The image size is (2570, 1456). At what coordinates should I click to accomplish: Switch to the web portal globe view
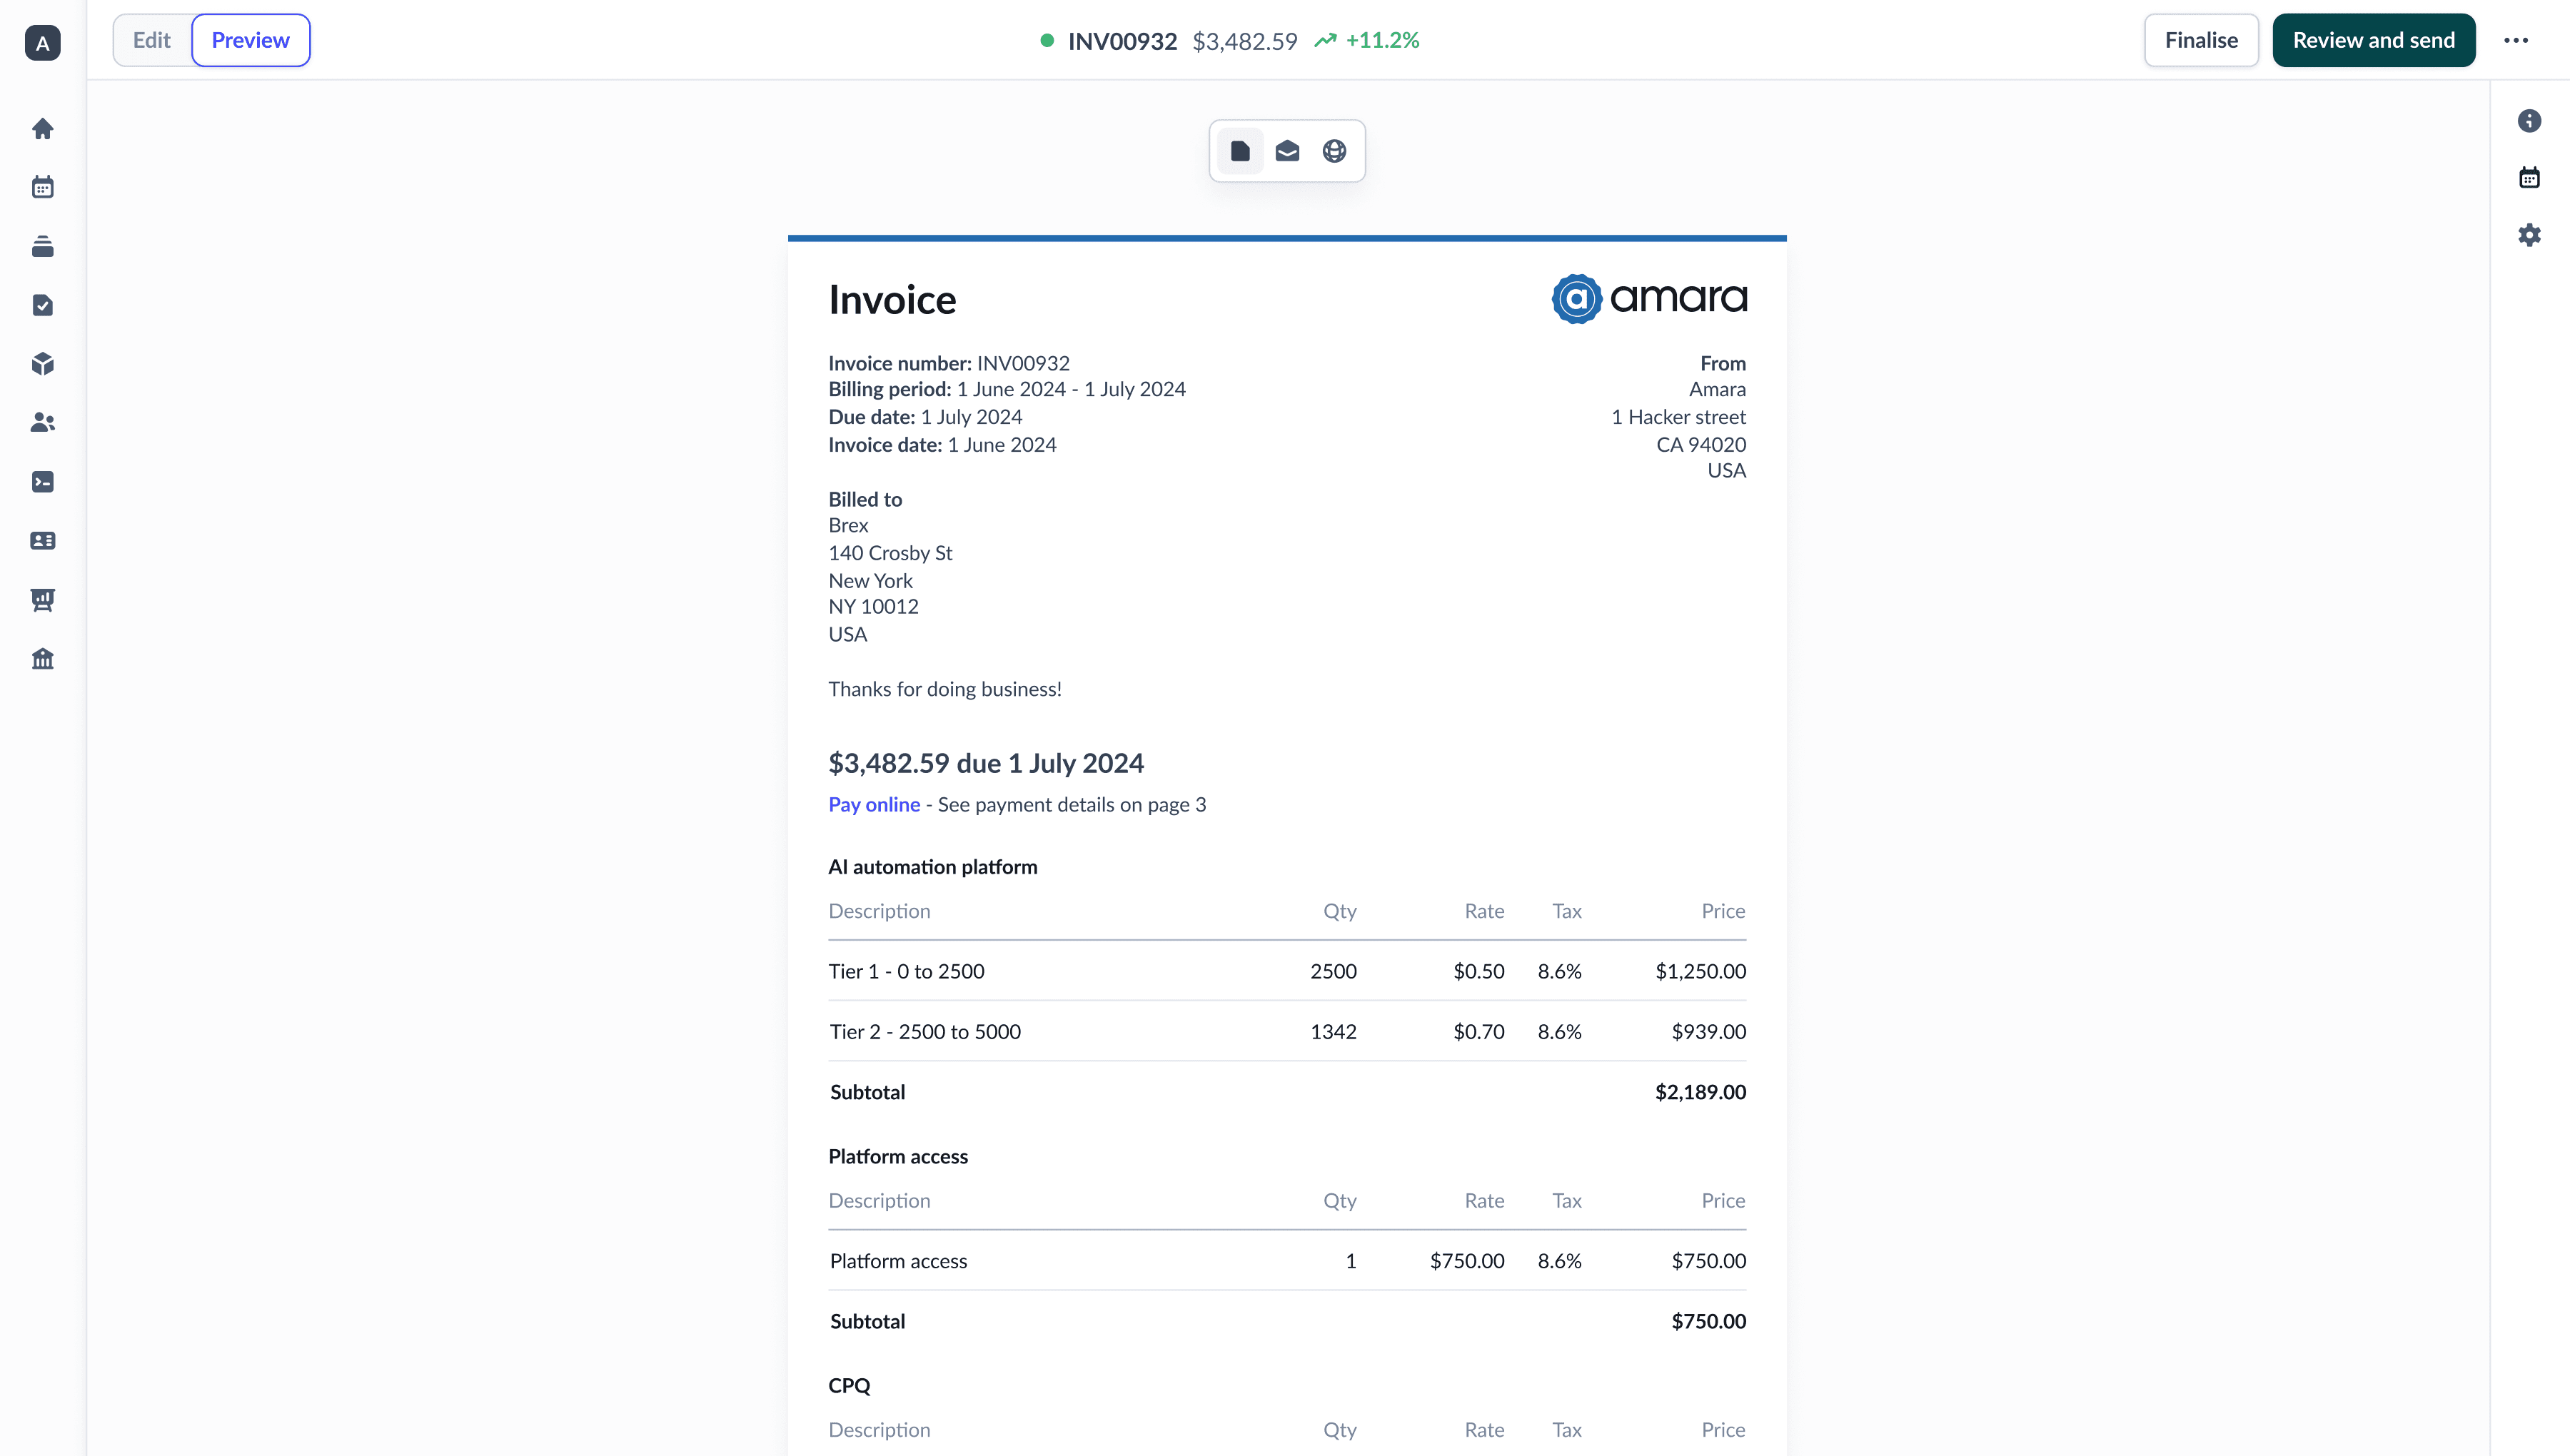click(1334, 151)
